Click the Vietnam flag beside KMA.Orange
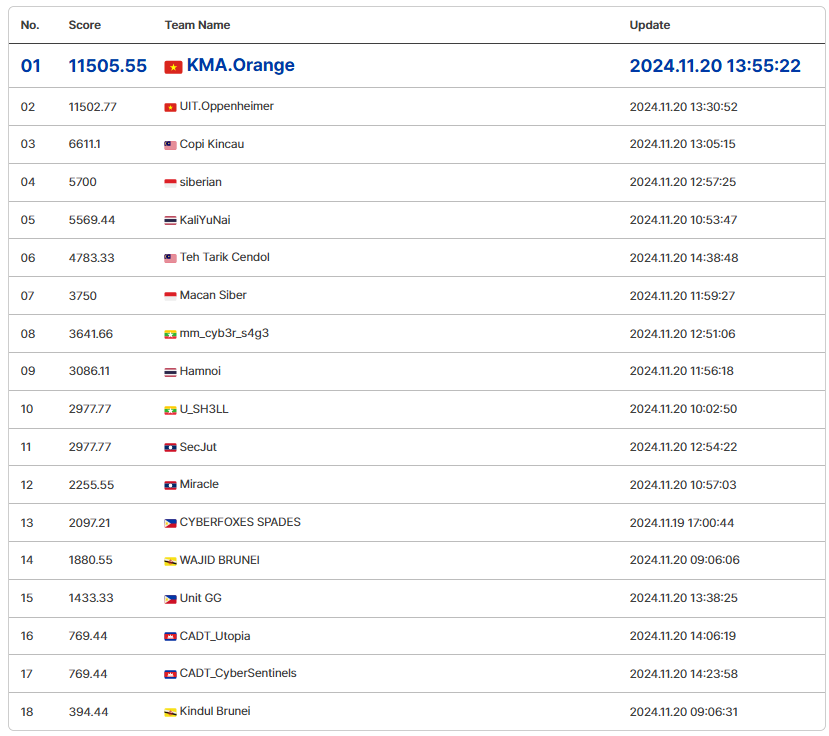 click(x=173, y=67)
